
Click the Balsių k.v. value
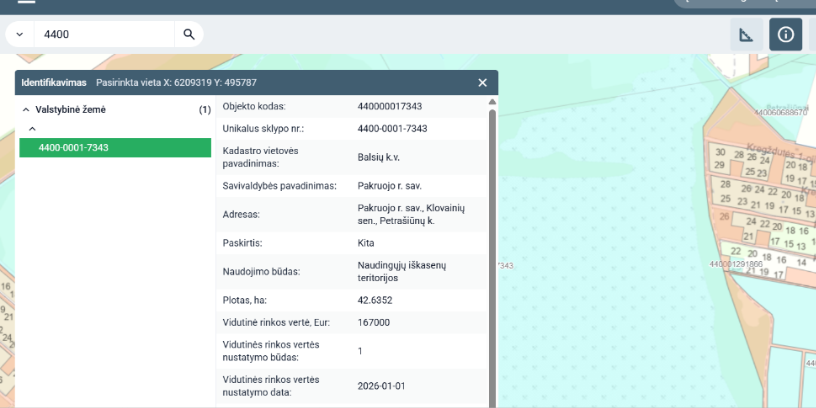coord(378,157)
